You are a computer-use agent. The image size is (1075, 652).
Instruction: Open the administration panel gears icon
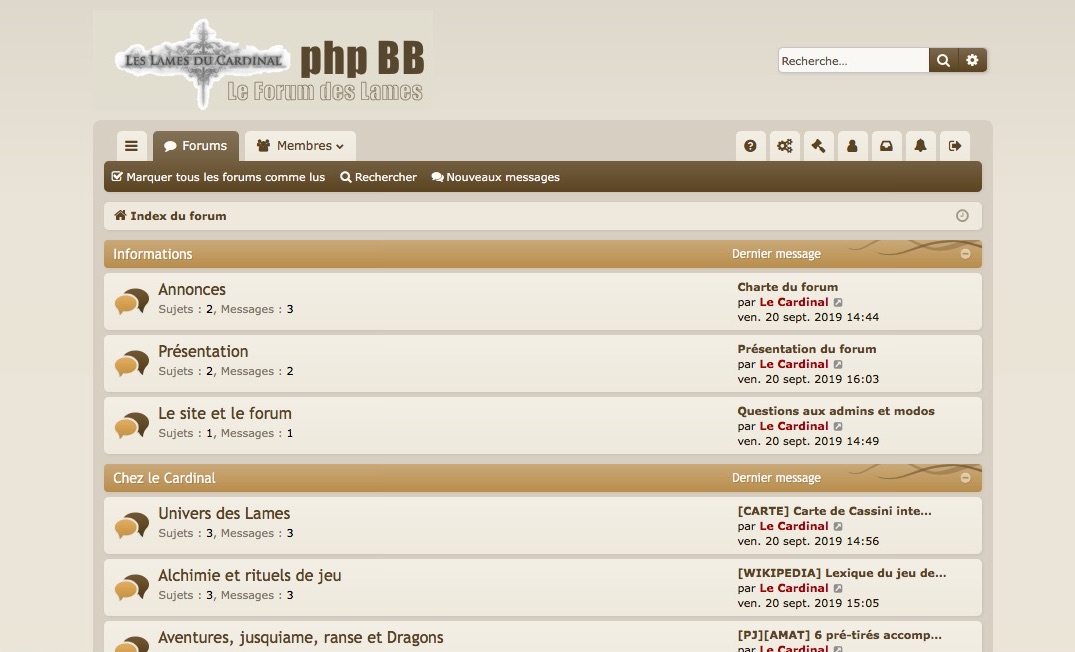[784, 146]
